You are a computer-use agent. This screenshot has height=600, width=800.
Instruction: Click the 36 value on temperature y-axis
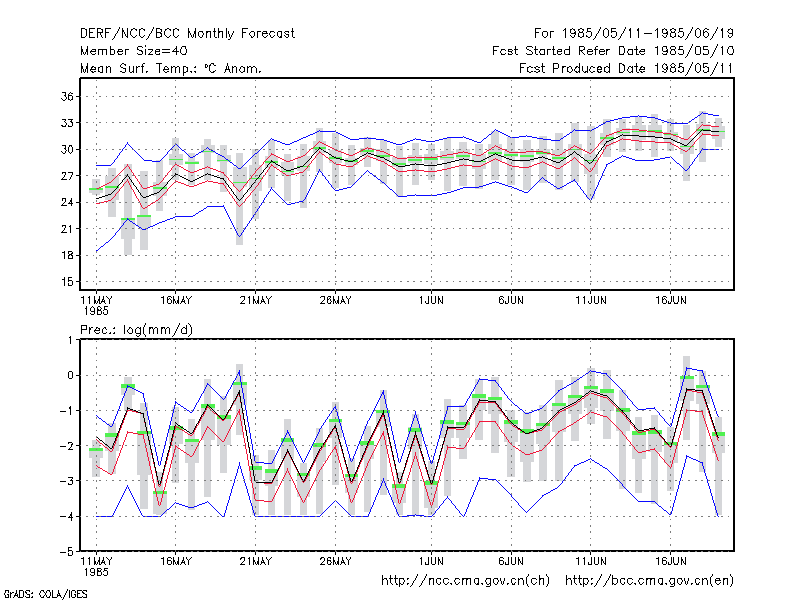point(67,96)
